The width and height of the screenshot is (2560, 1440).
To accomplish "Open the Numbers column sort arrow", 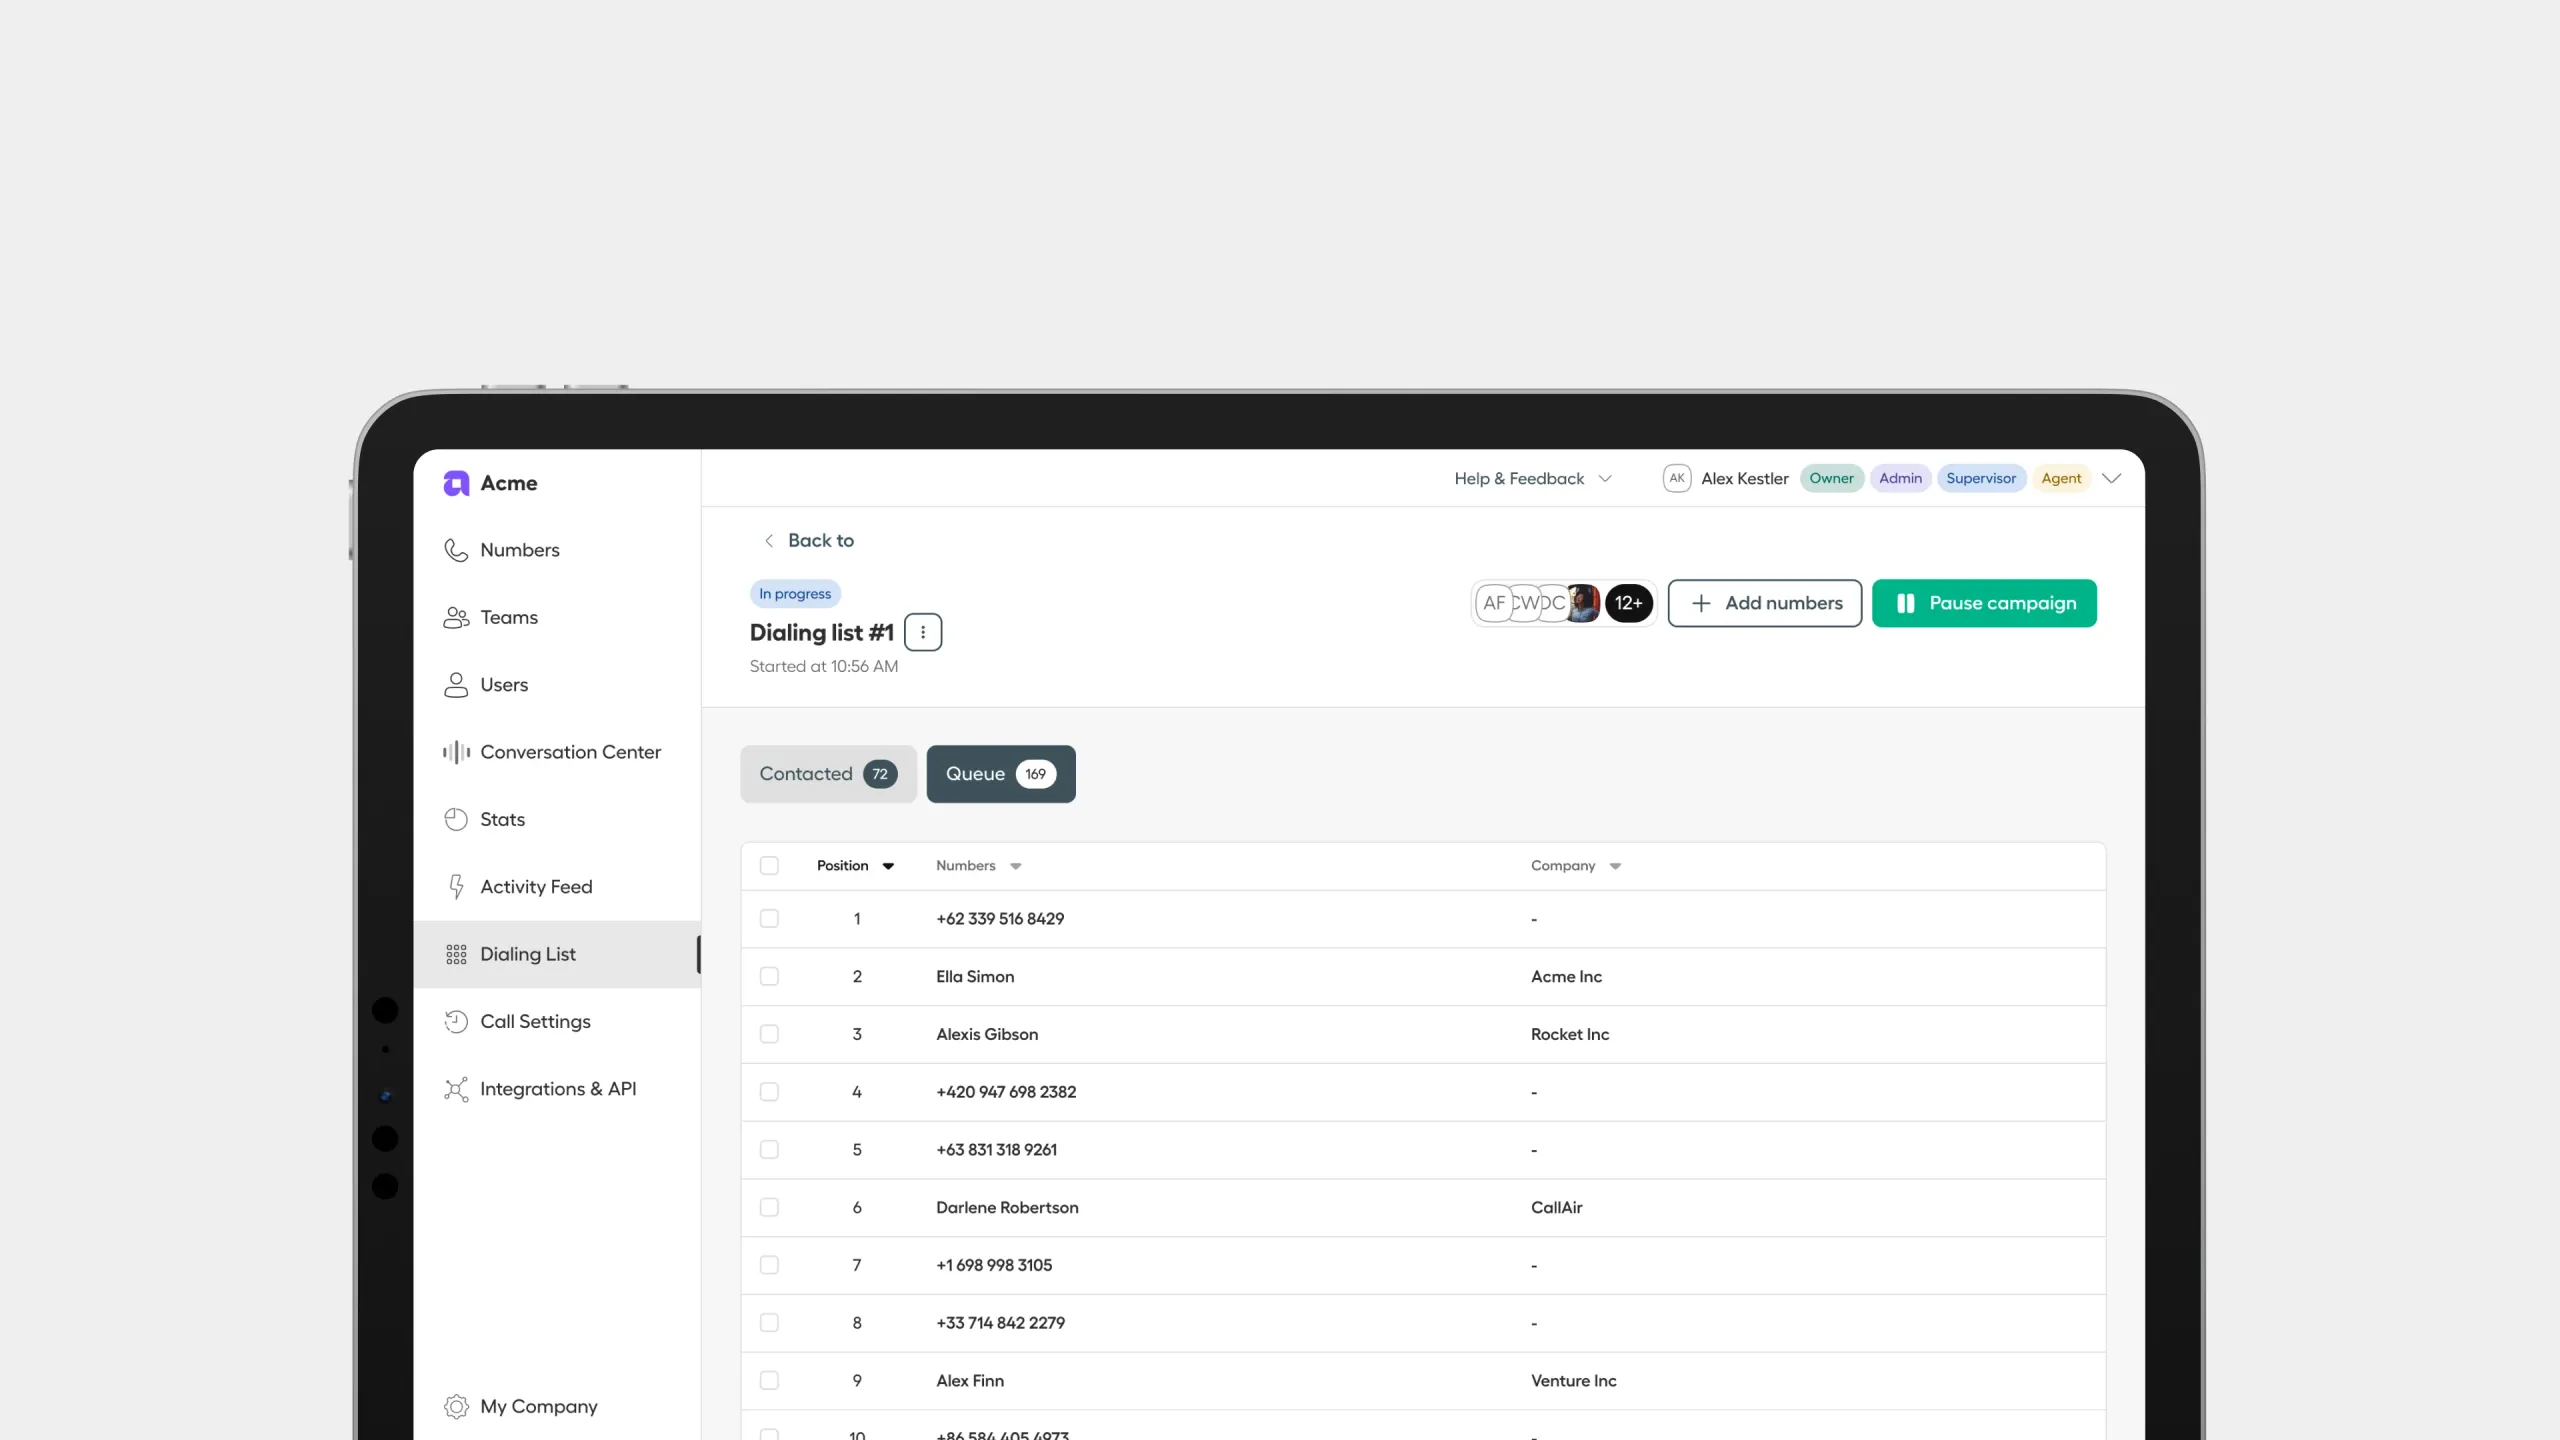I will pos(1016,866).
